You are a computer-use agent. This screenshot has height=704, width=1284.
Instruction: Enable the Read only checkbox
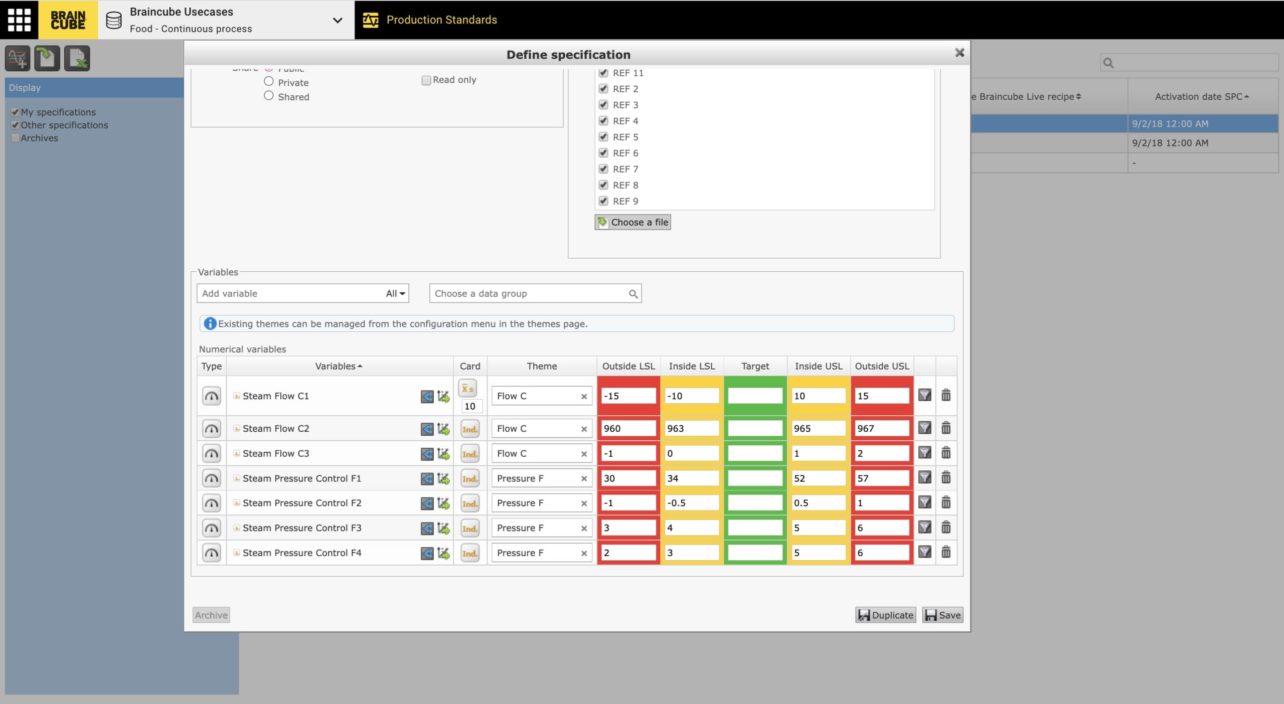[x=426, y=80]
